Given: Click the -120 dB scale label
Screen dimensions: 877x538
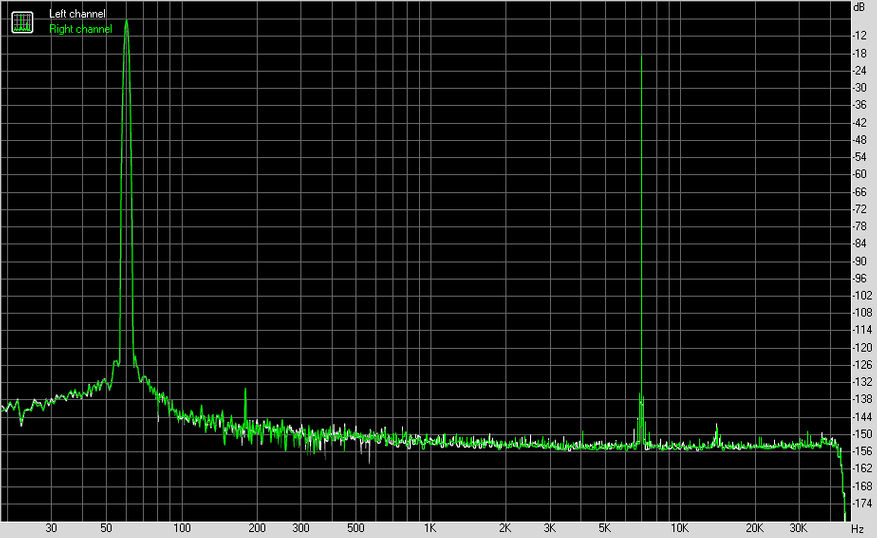Looking at the screenshot, I should [862, 348].
